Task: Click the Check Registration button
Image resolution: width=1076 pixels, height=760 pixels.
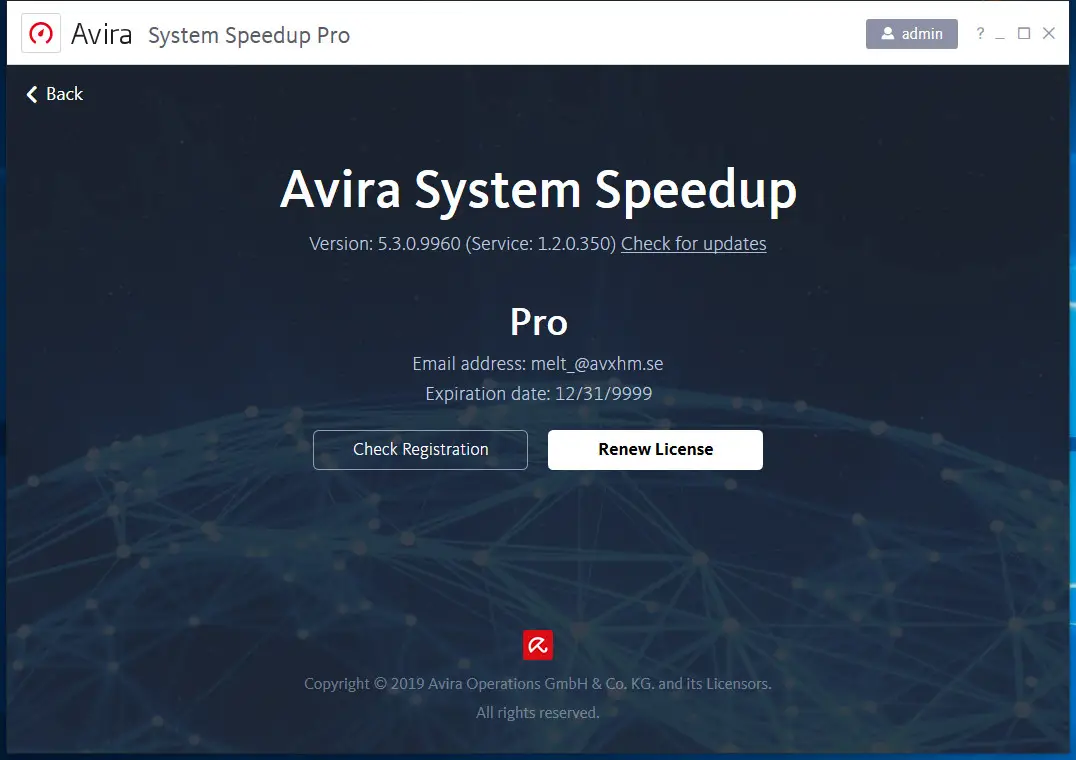Action: [420, 450]
